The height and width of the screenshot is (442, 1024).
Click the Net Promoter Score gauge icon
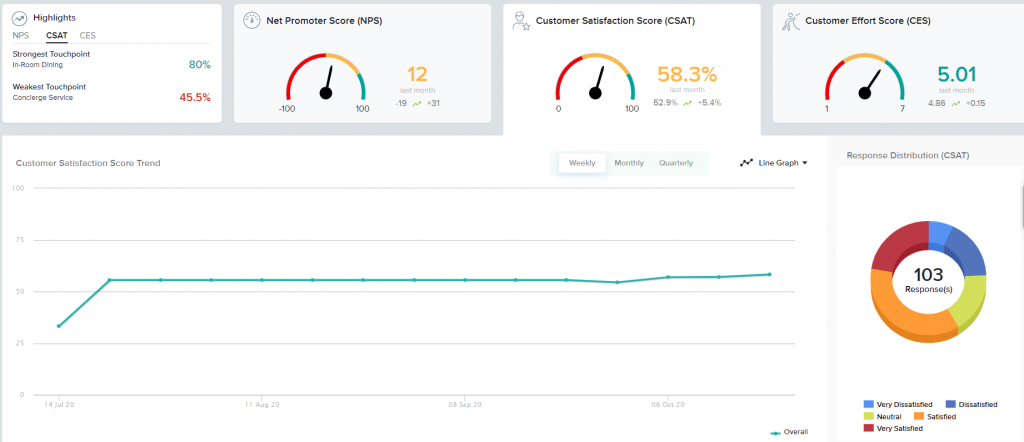(251, 20)
